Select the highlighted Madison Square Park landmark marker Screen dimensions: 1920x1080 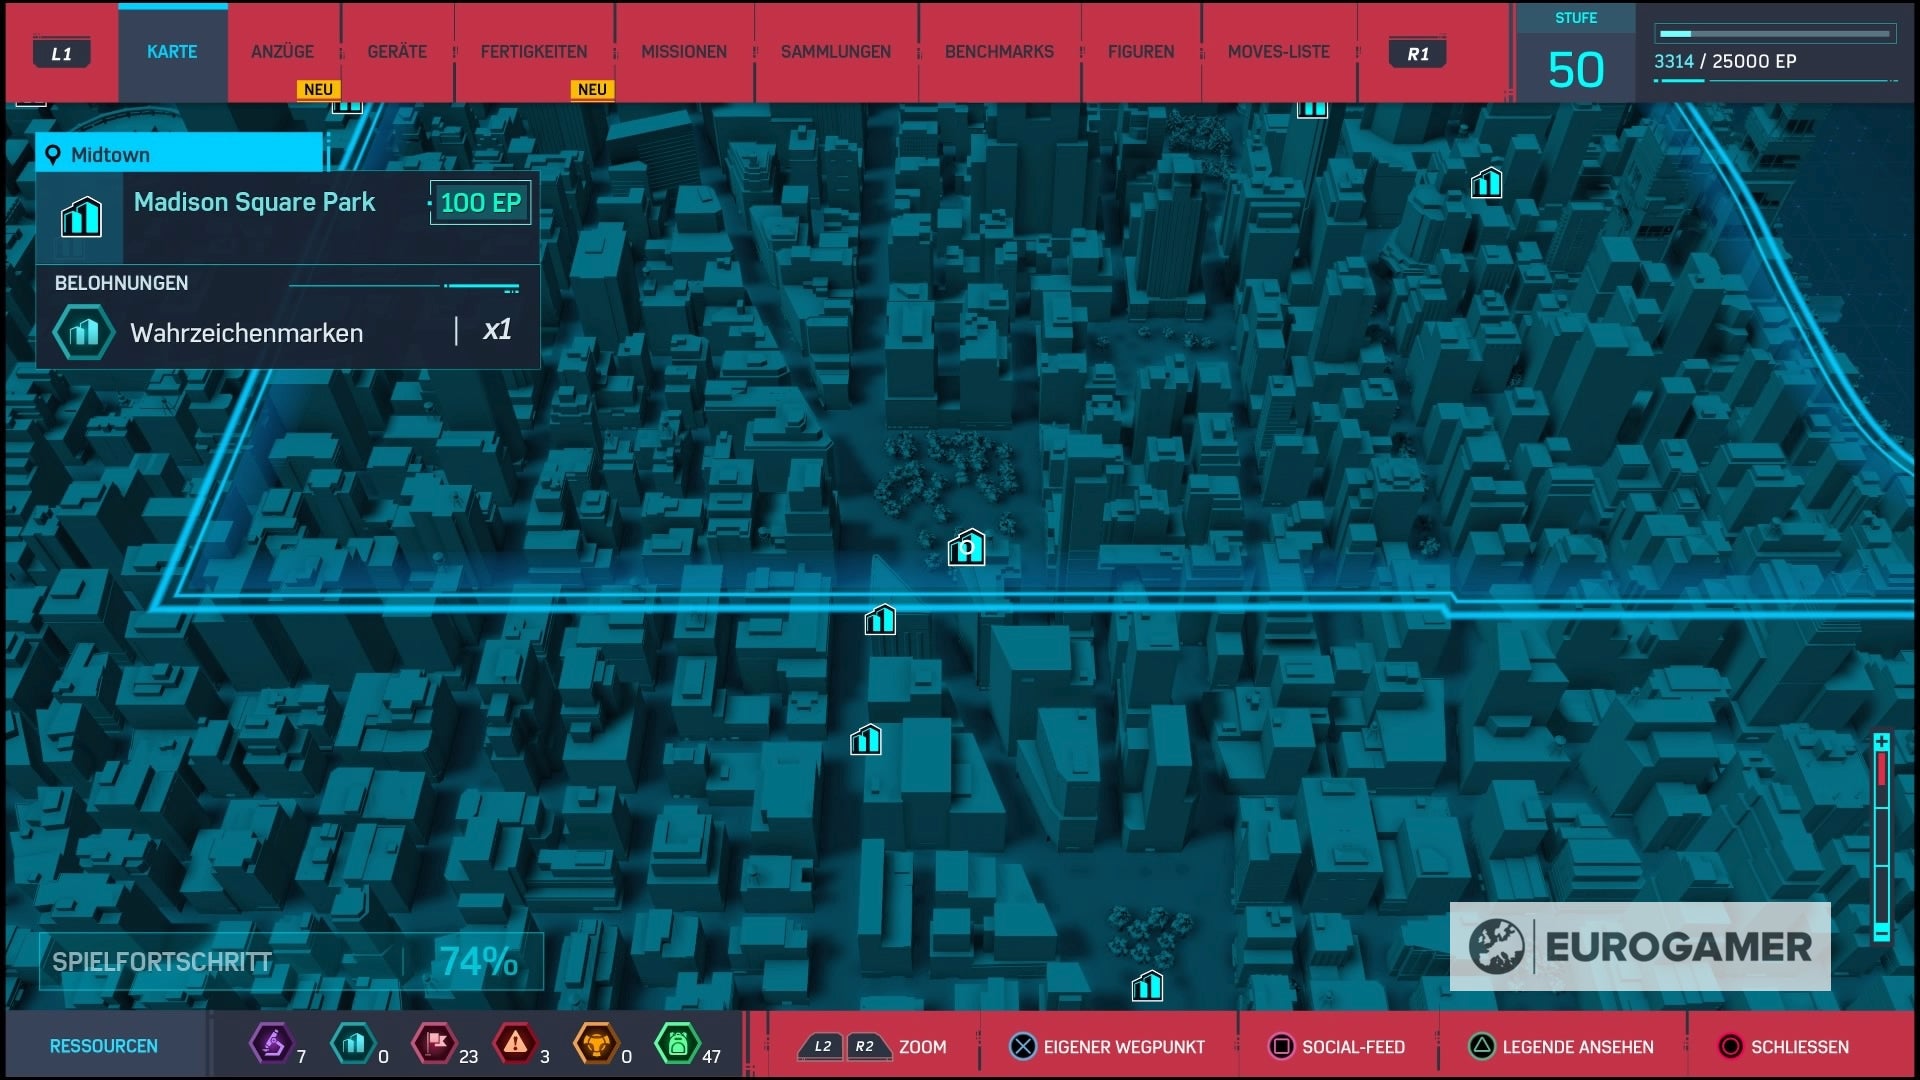tap(967, 548)
